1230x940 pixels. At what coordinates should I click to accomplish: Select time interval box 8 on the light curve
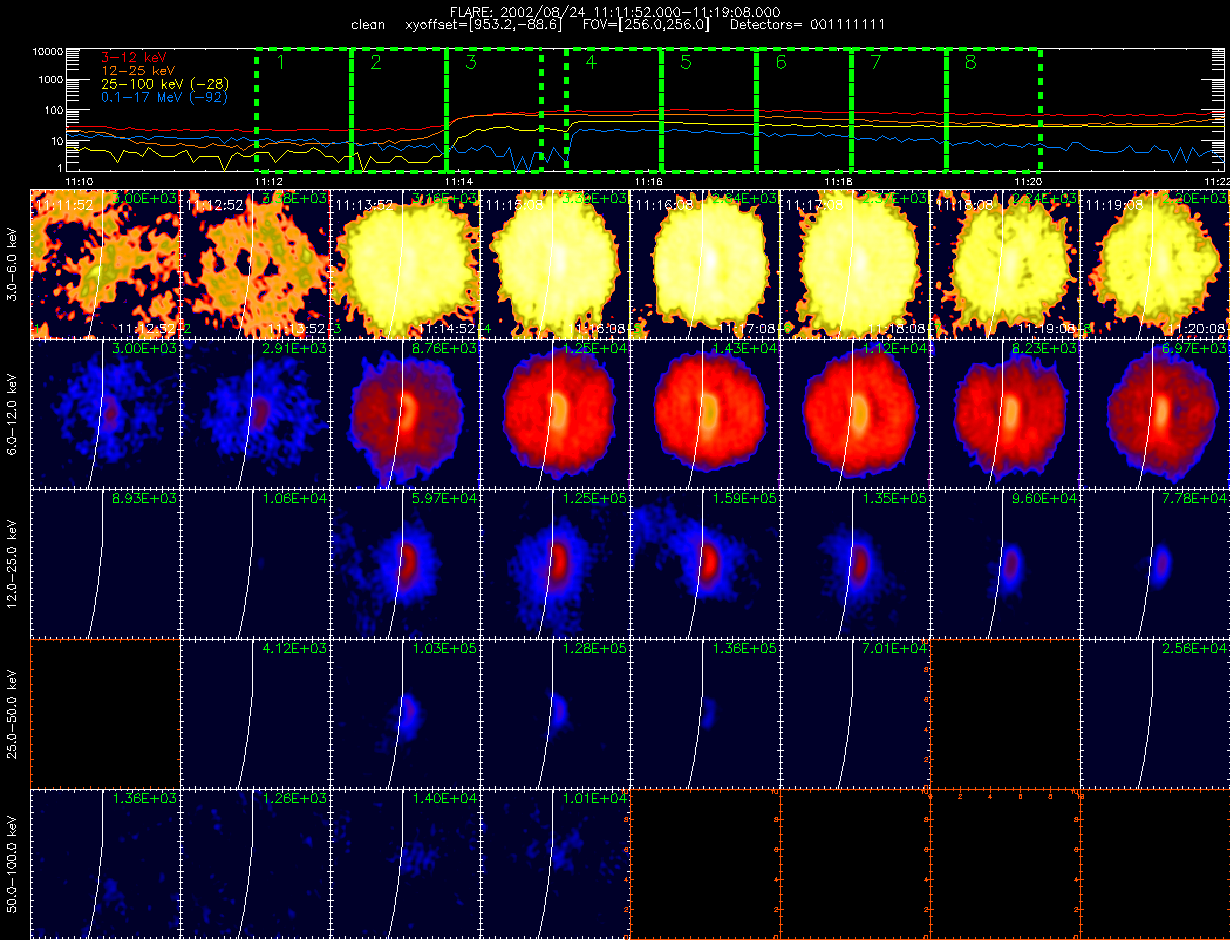993,110
